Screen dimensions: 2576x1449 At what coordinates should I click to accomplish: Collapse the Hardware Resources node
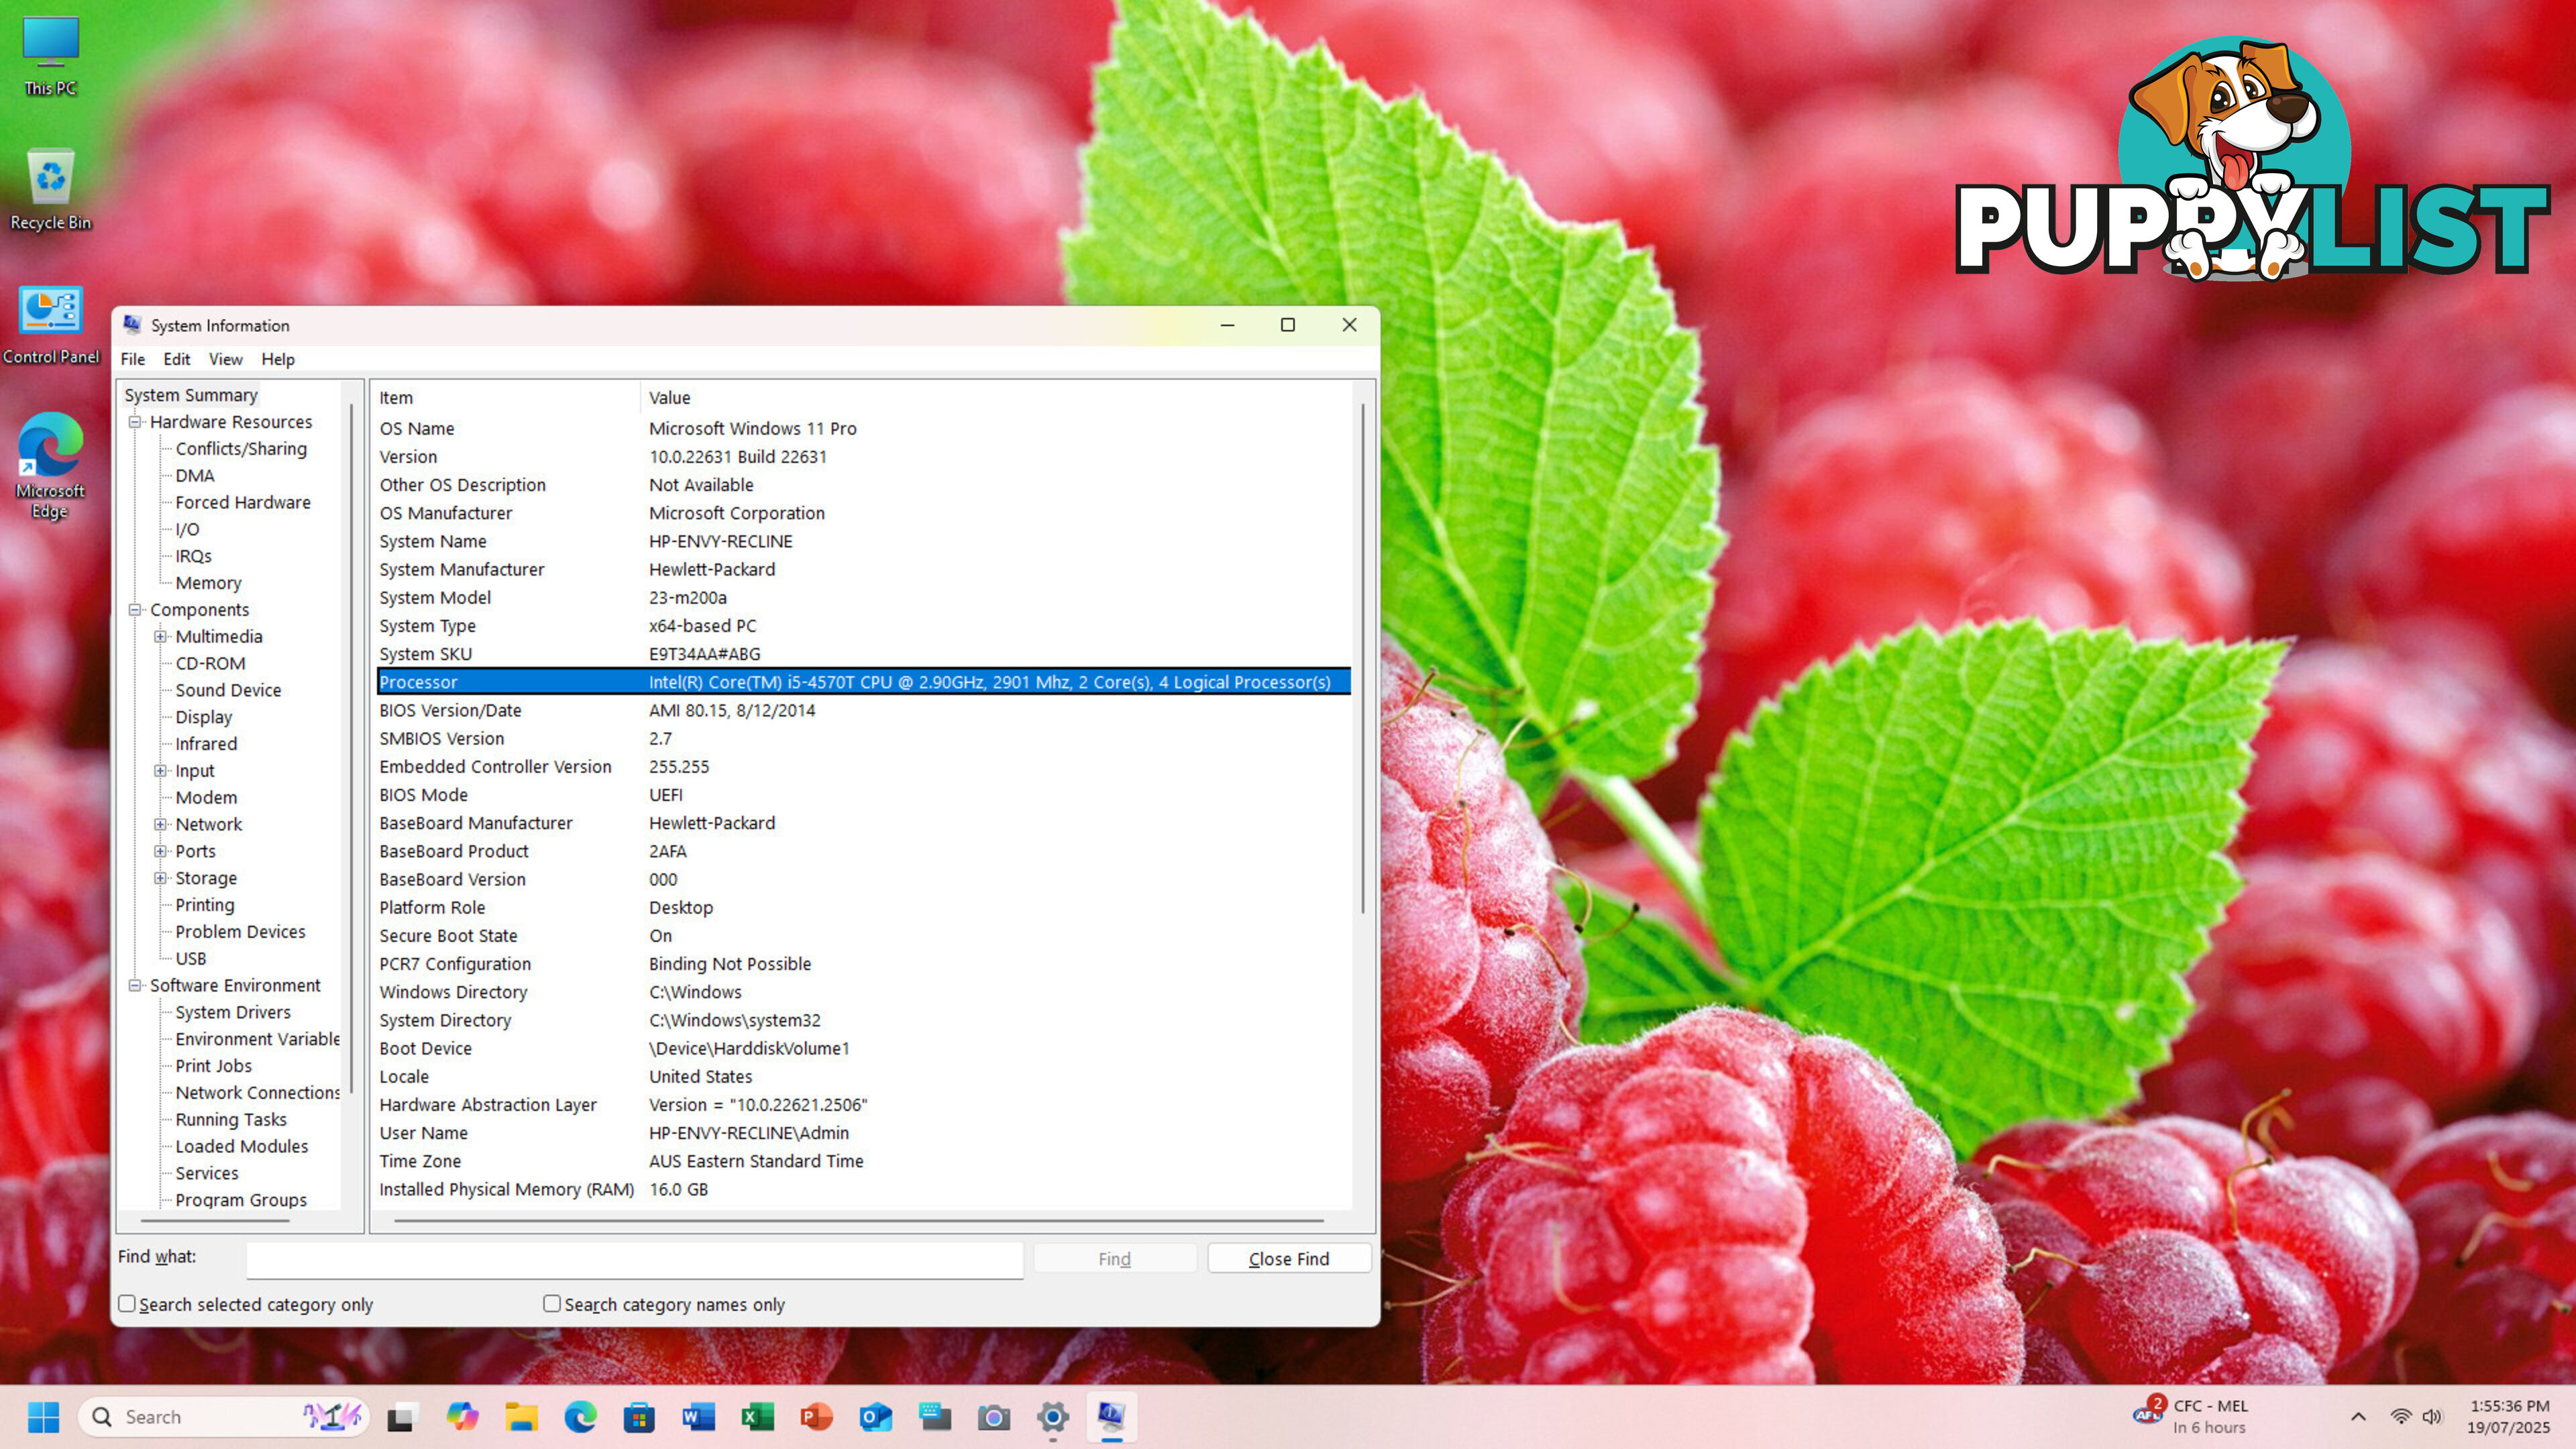135,422
